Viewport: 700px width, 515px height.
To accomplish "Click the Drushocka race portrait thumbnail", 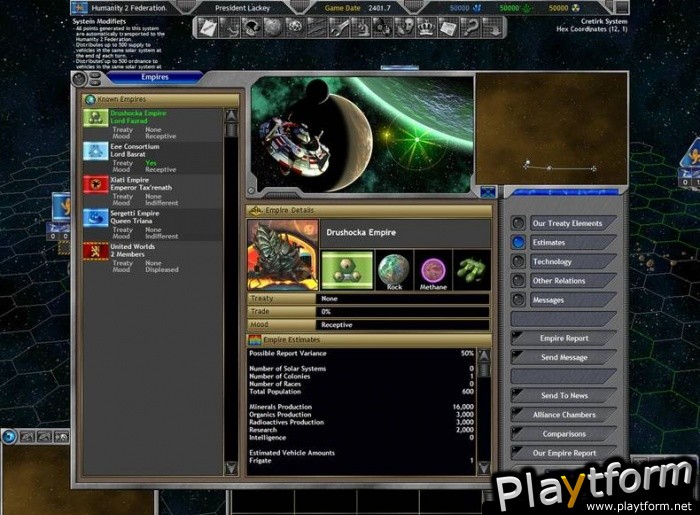I will 283,255.
